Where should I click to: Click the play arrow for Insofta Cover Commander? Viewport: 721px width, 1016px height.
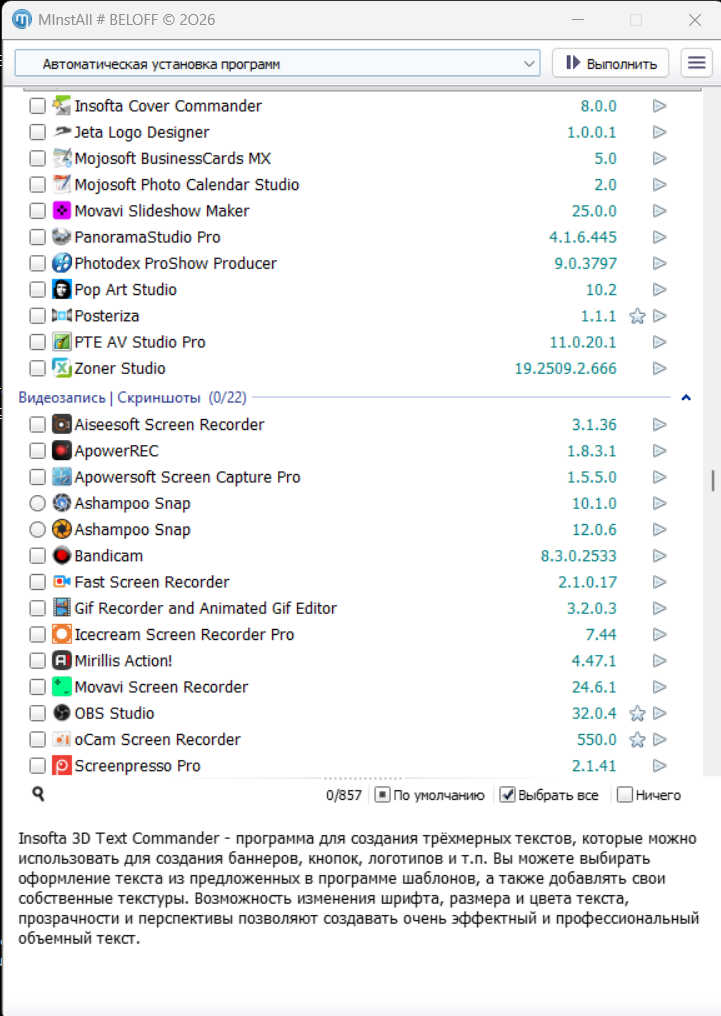(x=659, y=106)
